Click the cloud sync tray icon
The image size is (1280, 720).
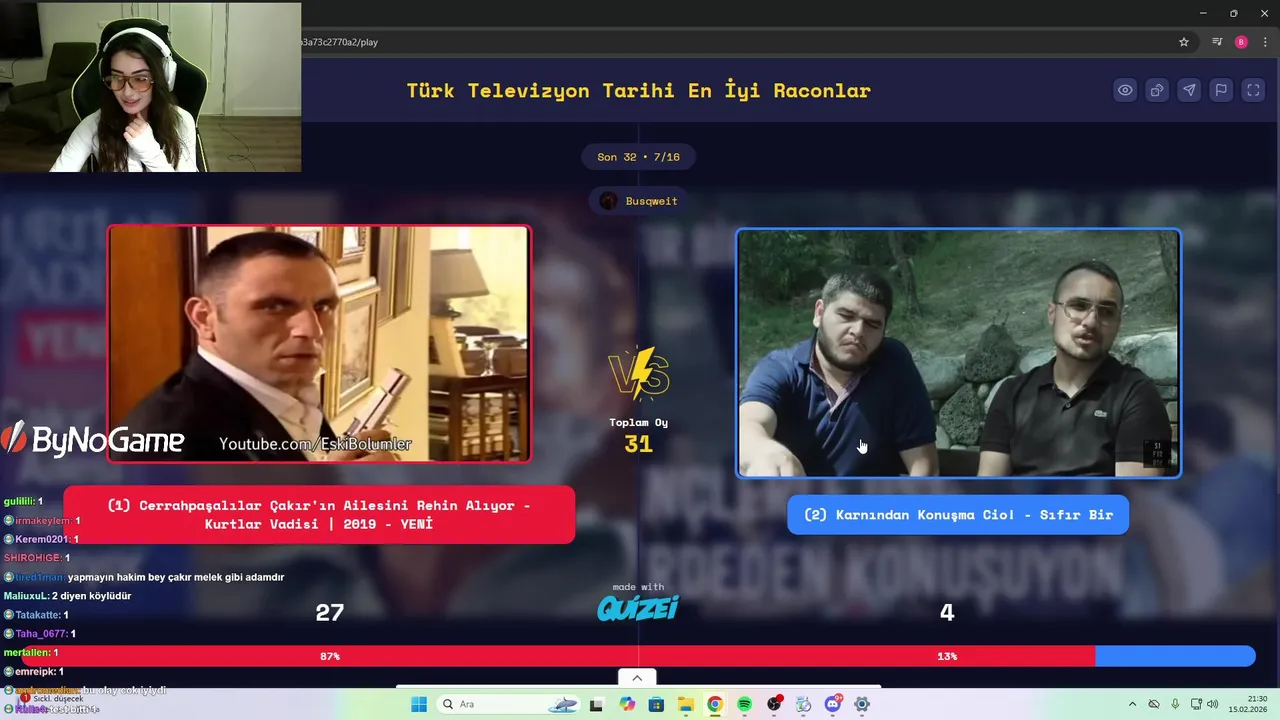pyautogui.click(x=1154, y=704)
